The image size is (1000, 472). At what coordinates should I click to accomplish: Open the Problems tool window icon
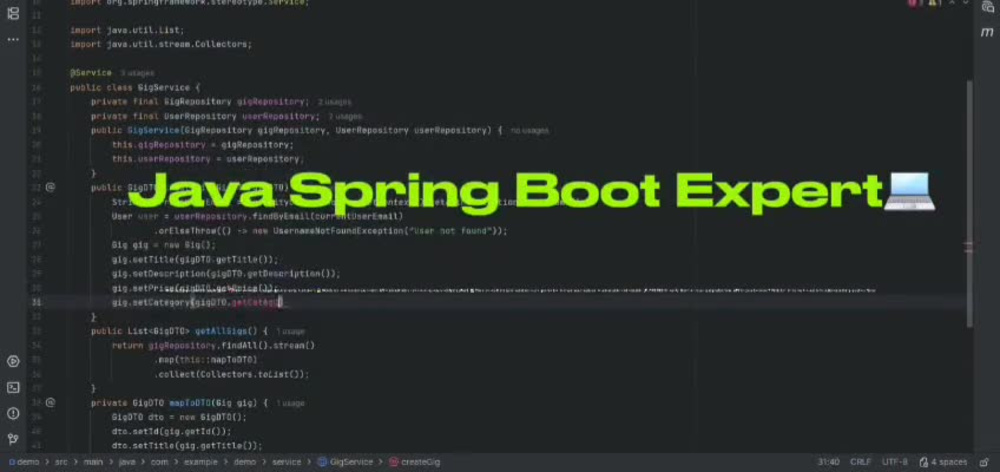(13, 413)
